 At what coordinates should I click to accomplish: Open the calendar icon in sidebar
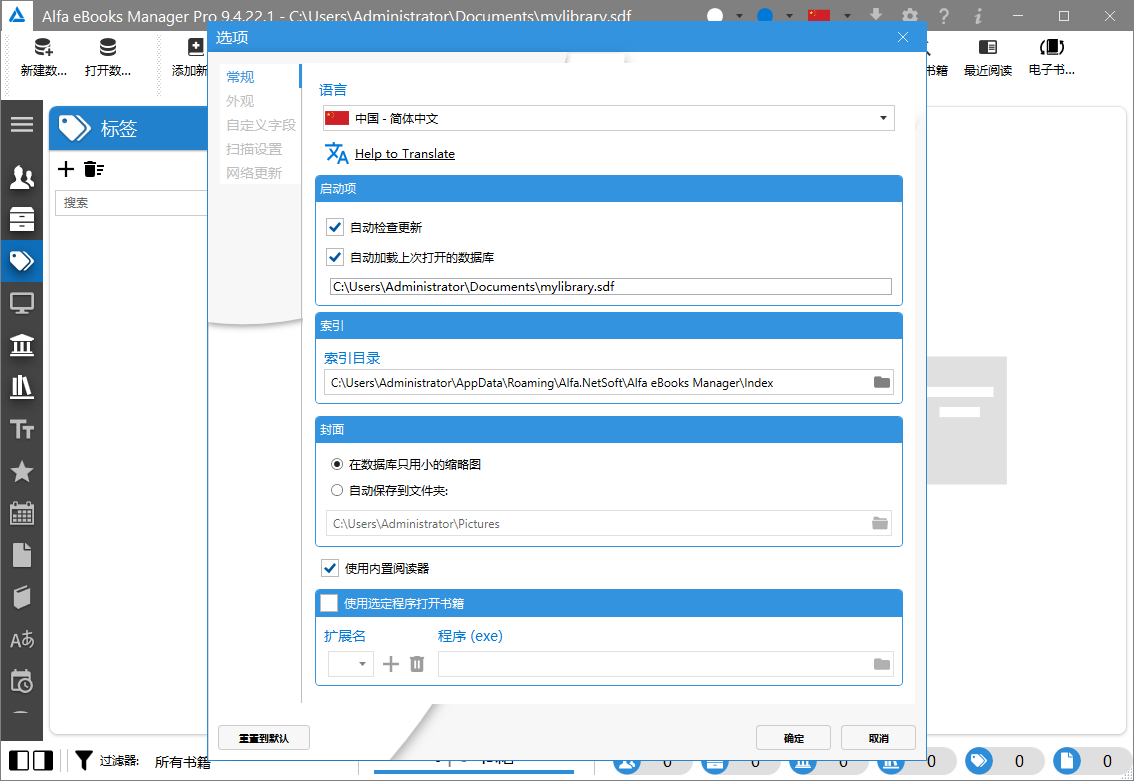pyautogui.click(x=22, y=513)
